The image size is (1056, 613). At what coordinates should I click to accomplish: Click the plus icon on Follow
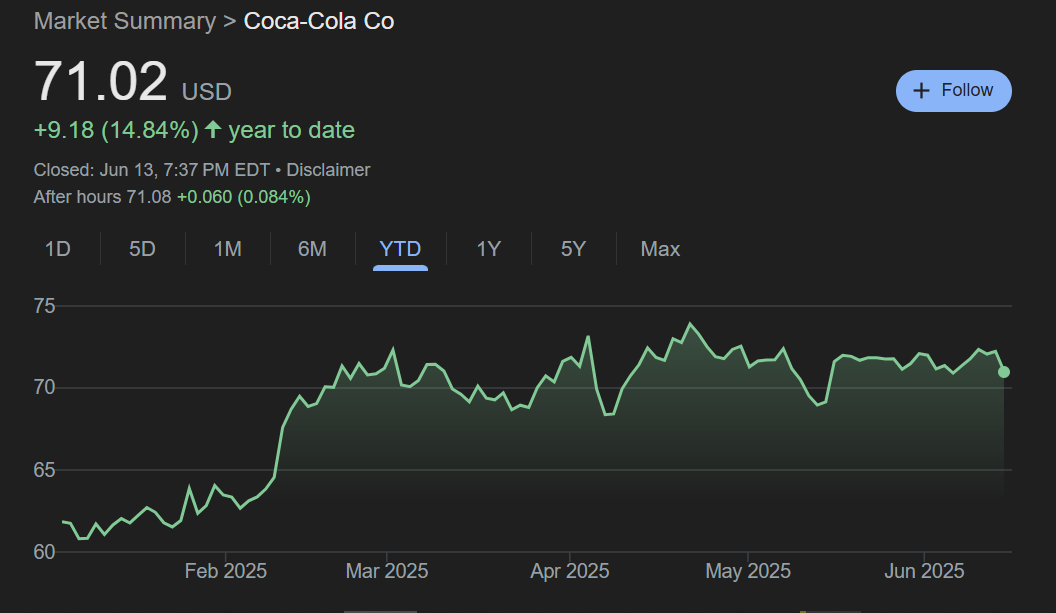(921, 91)
